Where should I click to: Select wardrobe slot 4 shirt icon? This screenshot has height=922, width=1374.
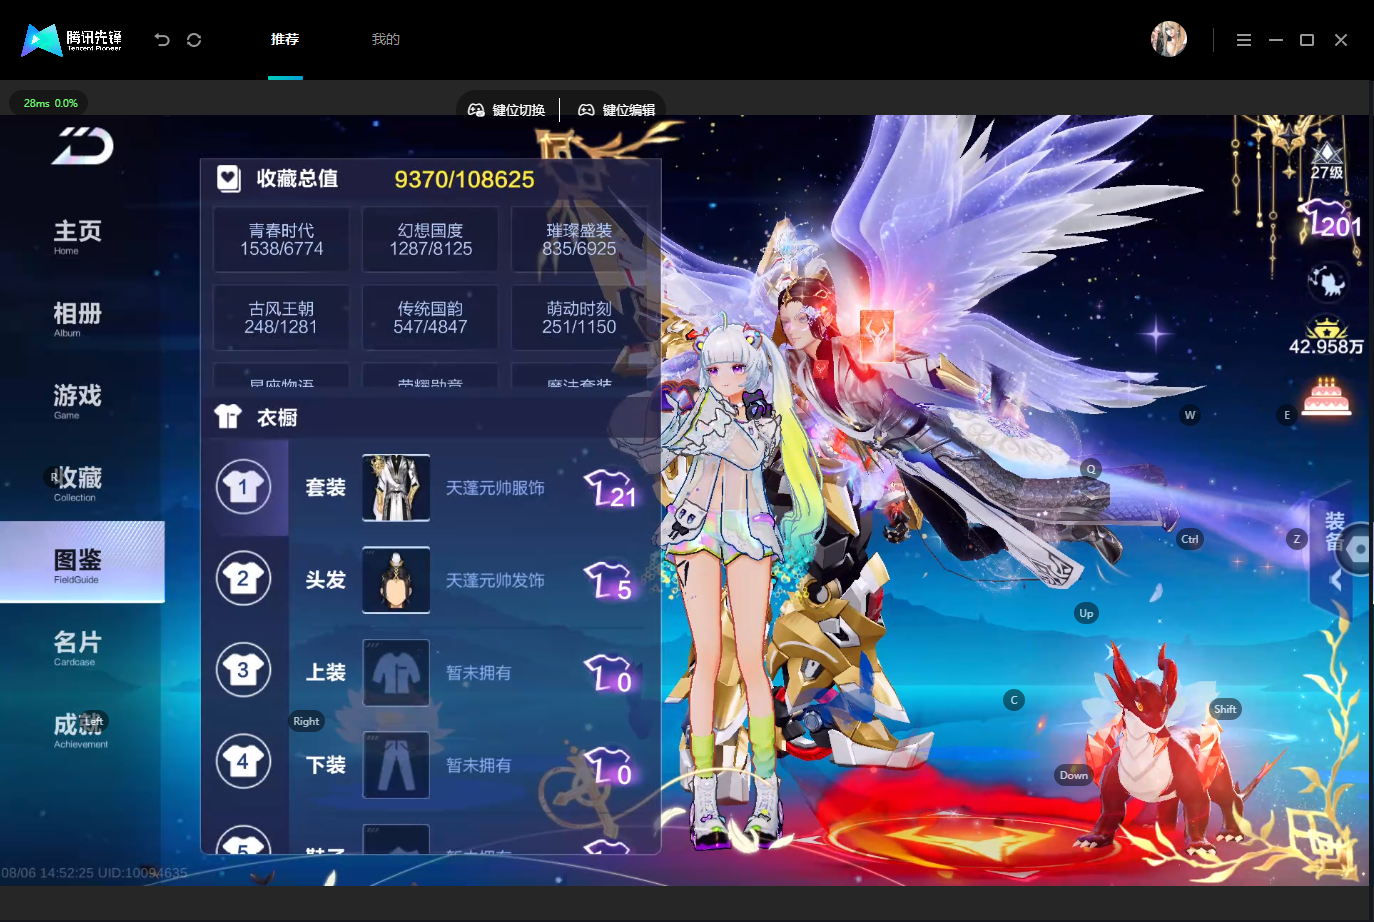[243, 761]
